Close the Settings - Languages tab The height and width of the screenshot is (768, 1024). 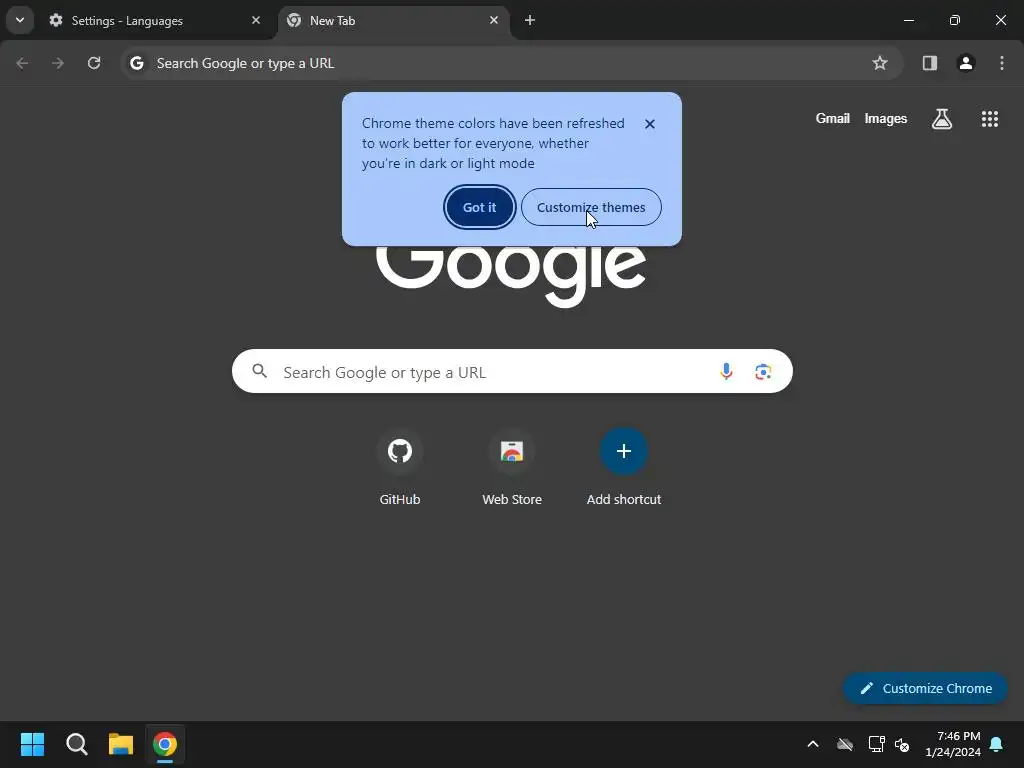point(256,20)
